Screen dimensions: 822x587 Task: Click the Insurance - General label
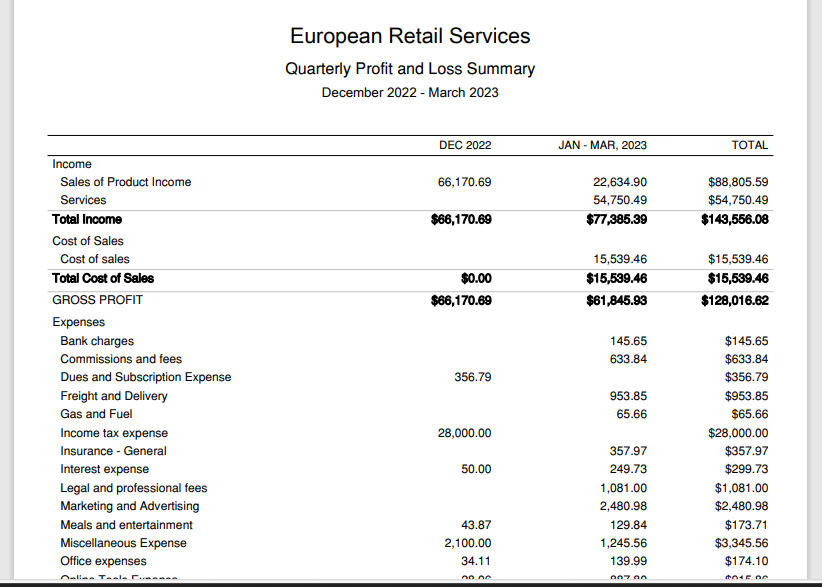(x=113, y=451)
